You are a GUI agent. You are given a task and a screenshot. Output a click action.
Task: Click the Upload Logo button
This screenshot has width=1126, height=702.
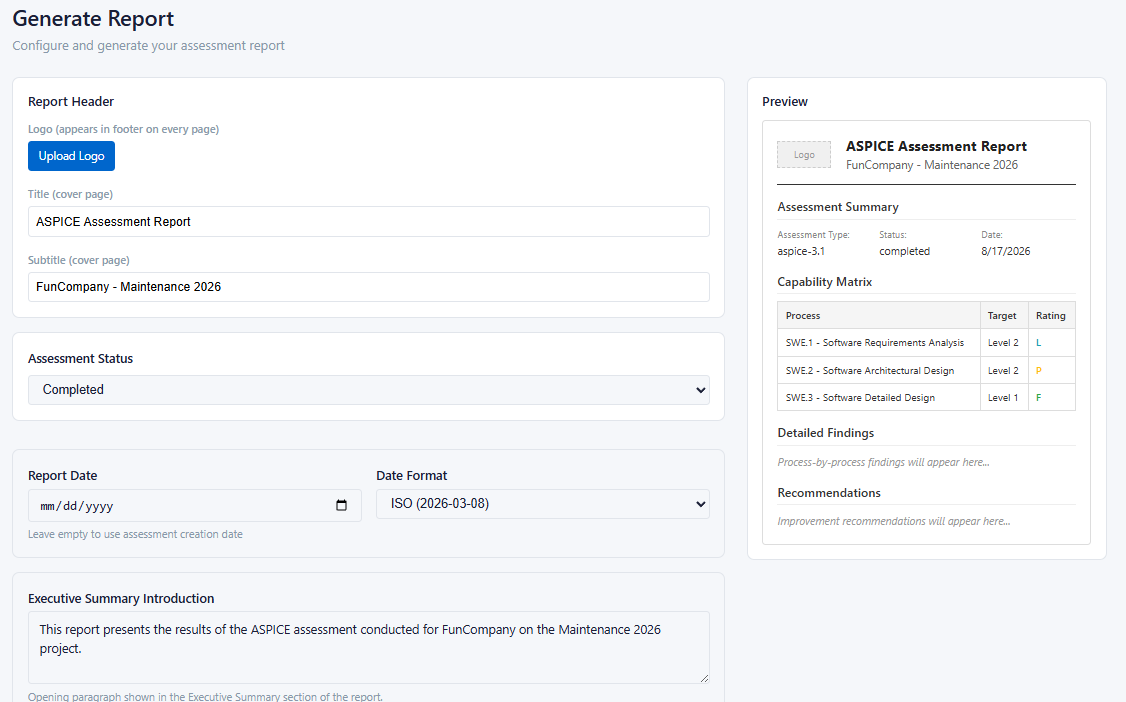click(71, 156)
